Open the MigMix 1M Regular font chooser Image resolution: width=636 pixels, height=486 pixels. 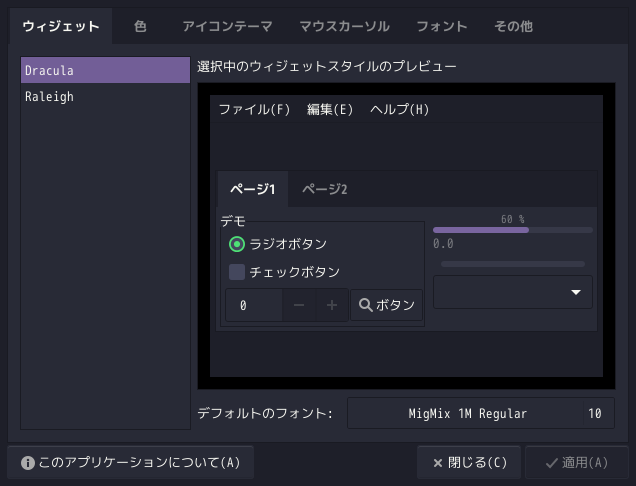481,413
